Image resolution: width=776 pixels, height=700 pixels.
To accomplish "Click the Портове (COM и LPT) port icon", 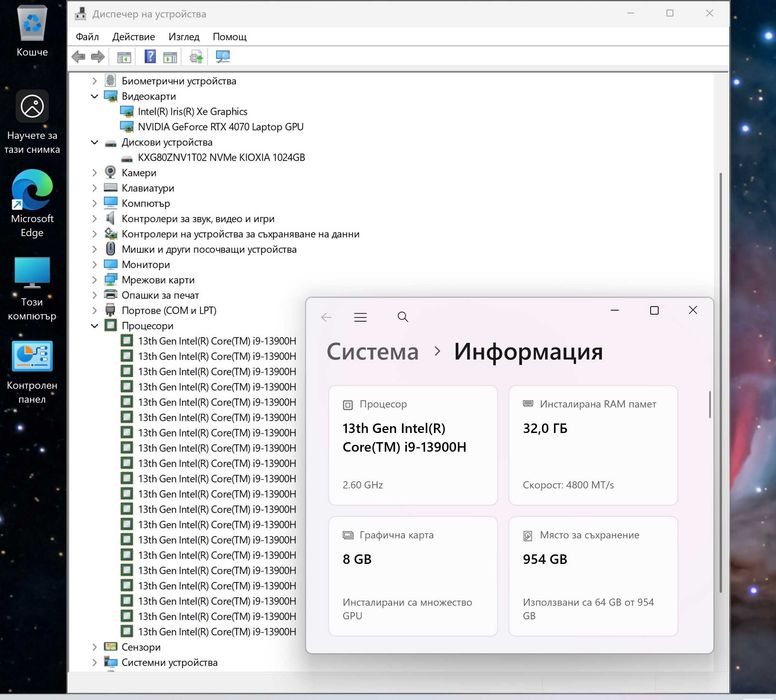I will pyautogui.click(x=110, y=310).
